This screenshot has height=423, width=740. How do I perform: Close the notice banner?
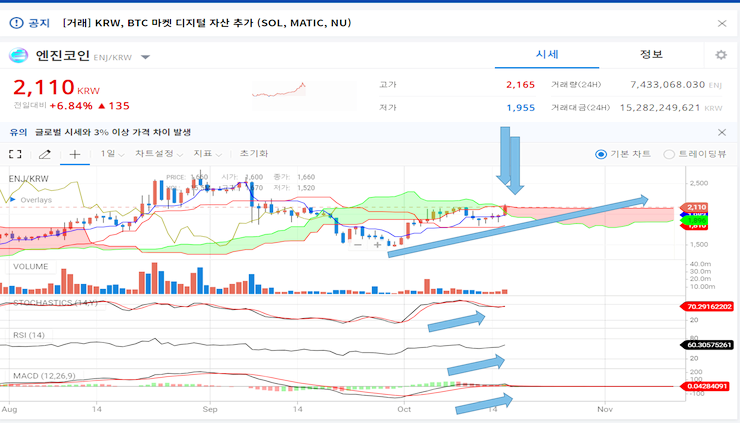tap(722, 23)
